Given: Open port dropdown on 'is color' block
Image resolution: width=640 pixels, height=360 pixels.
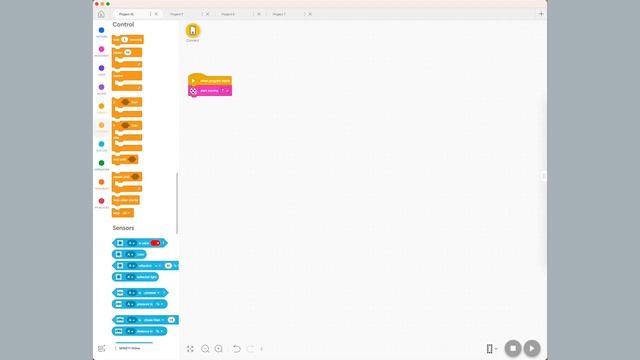Looking at the screenshot, I should click(132, 243).
